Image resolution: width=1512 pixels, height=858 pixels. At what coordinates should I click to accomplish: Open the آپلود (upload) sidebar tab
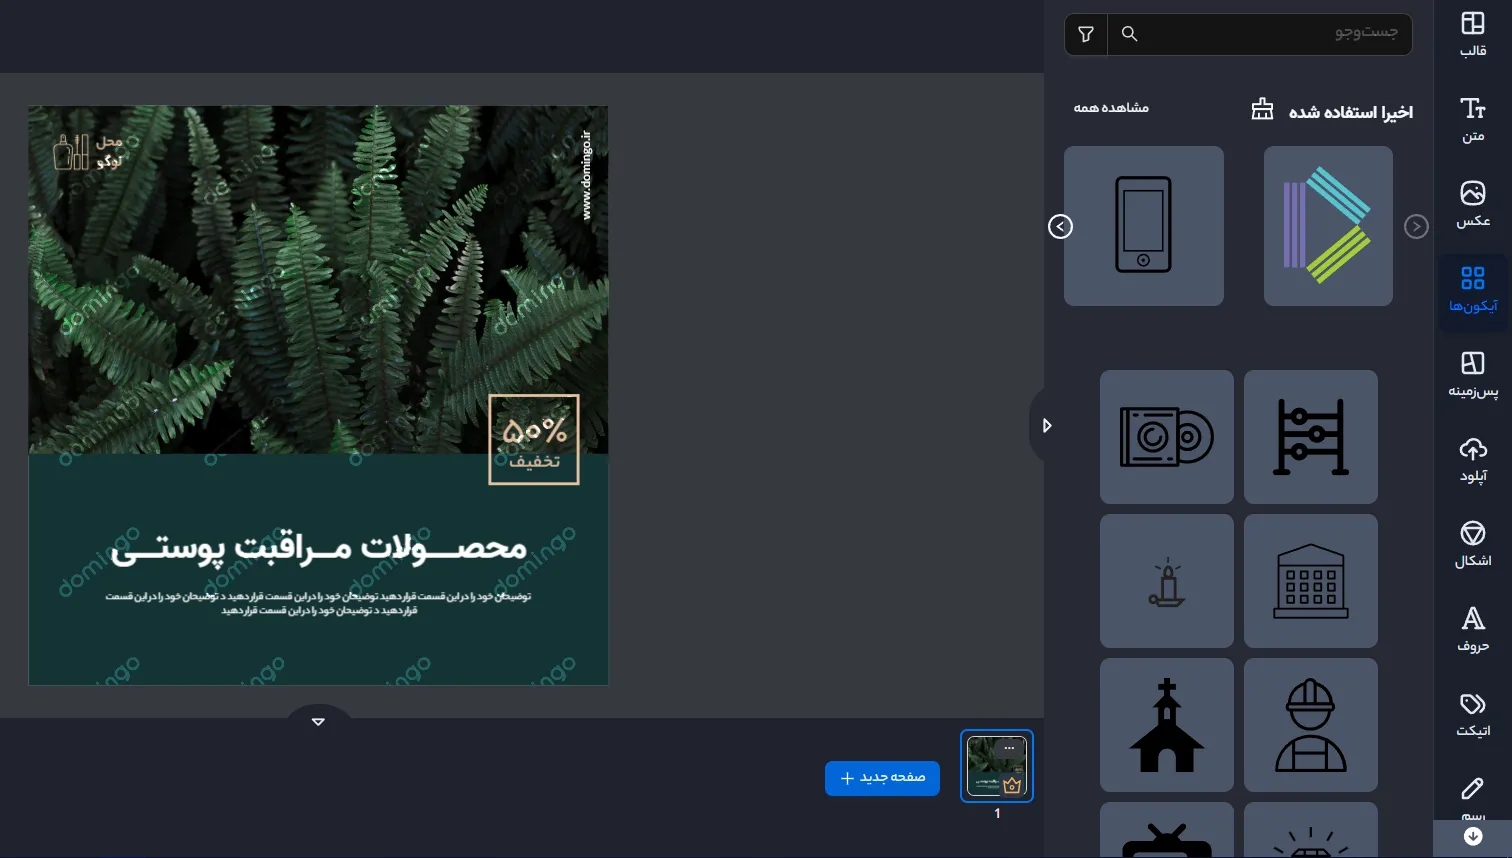click(x=1472, y=460)
